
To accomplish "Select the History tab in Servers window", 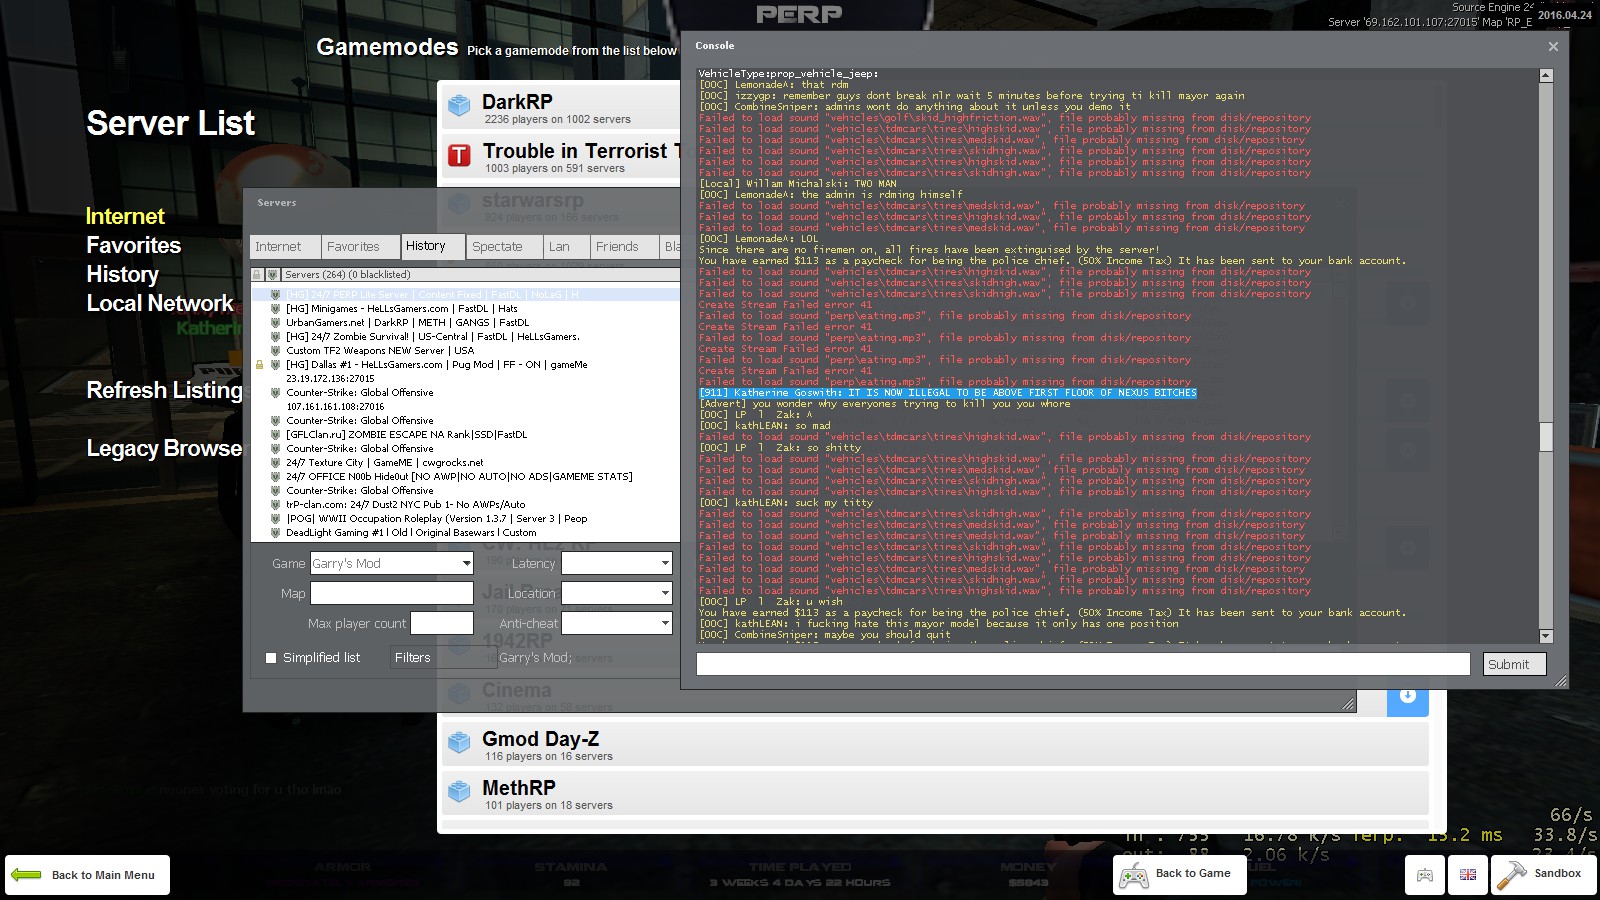I will [x=432, y=246].
